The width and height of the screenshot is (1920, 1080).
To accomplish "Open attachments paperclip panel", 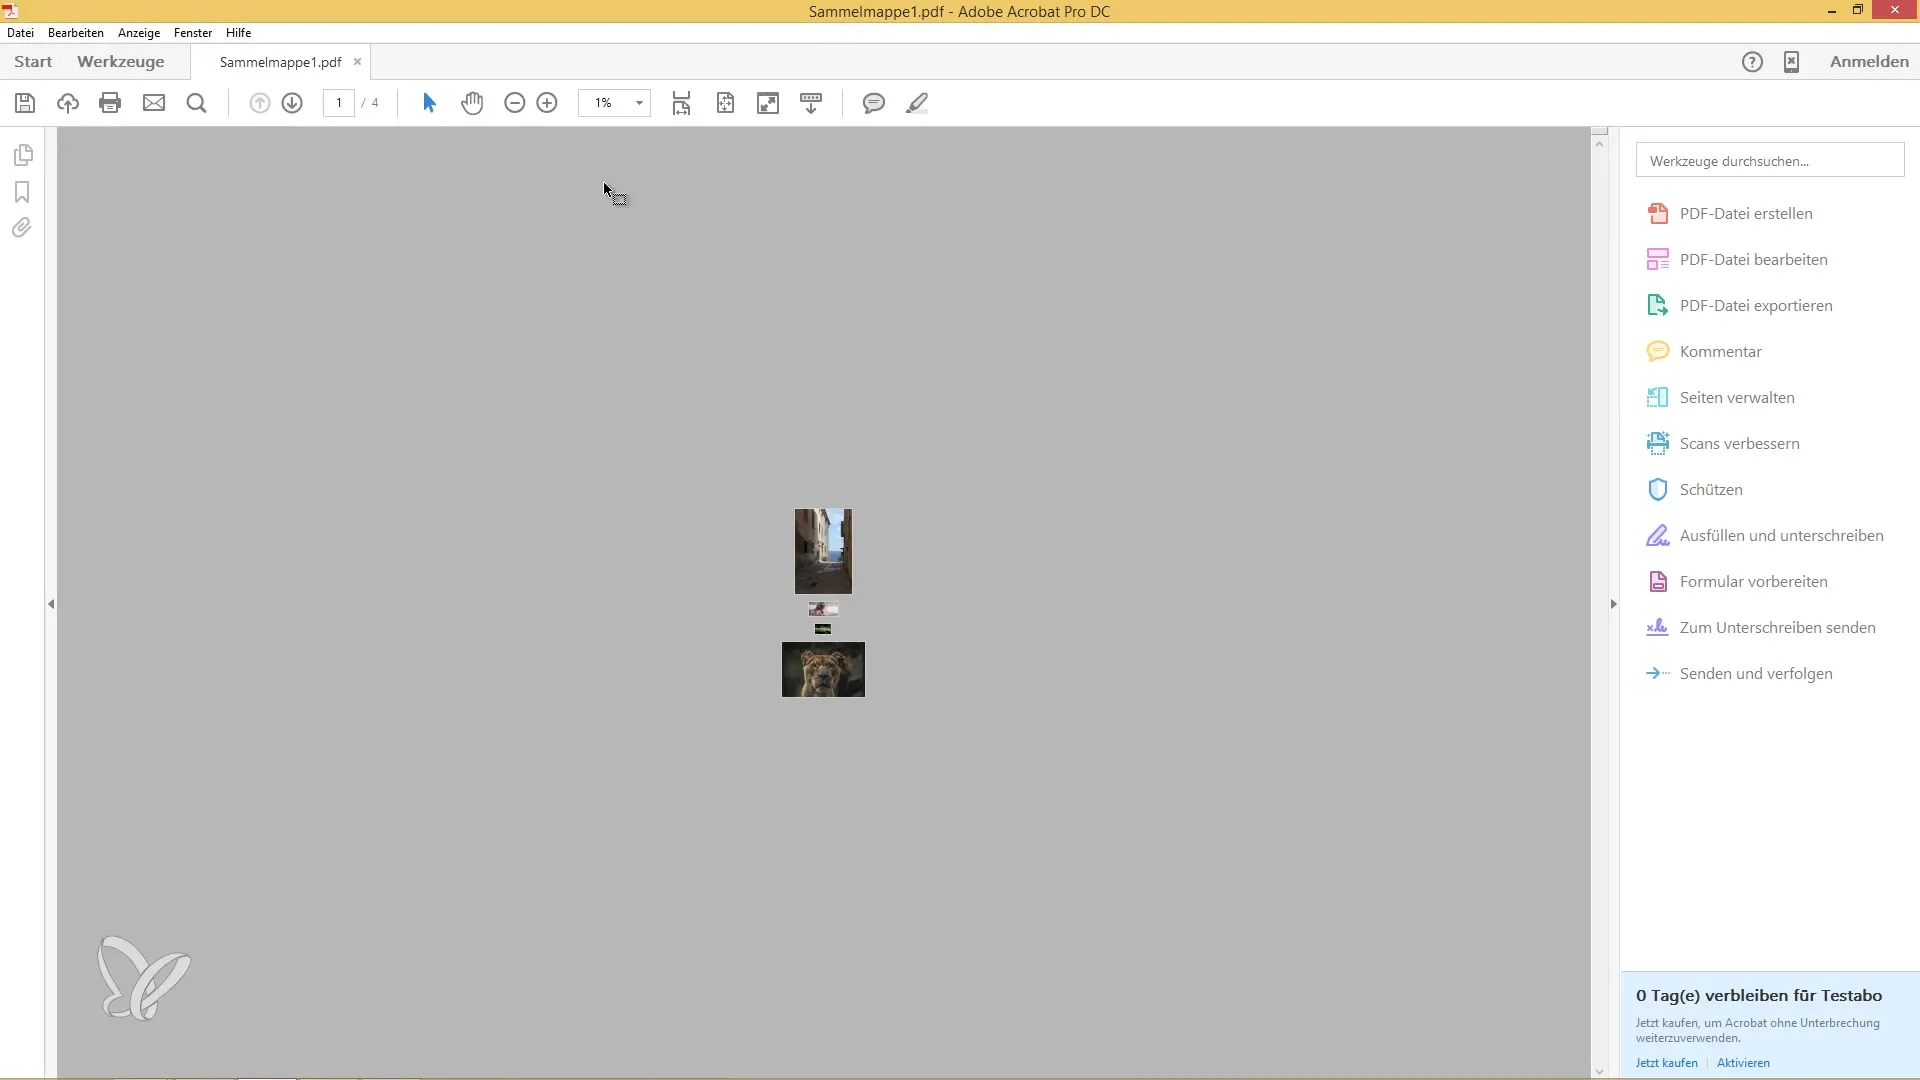I will [22, 228].
